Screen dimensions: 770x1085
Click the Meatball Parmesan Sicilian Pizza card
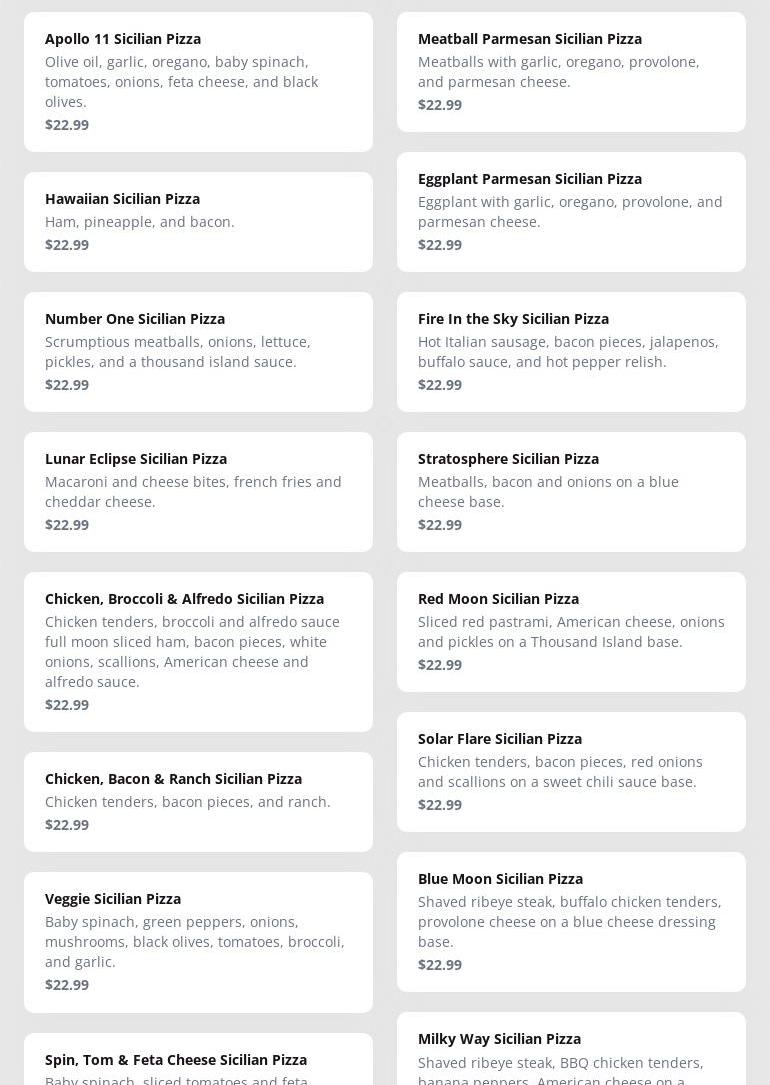571,72
